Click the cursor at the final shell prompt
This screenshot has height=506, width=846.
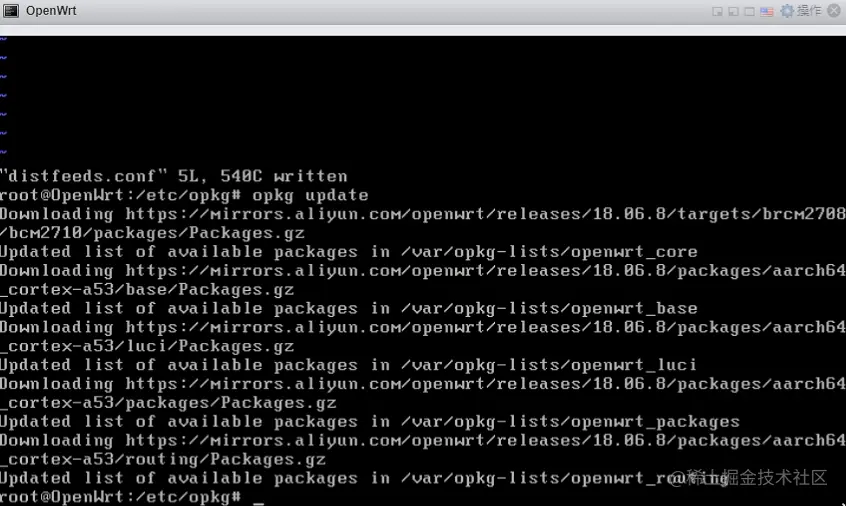258,499
